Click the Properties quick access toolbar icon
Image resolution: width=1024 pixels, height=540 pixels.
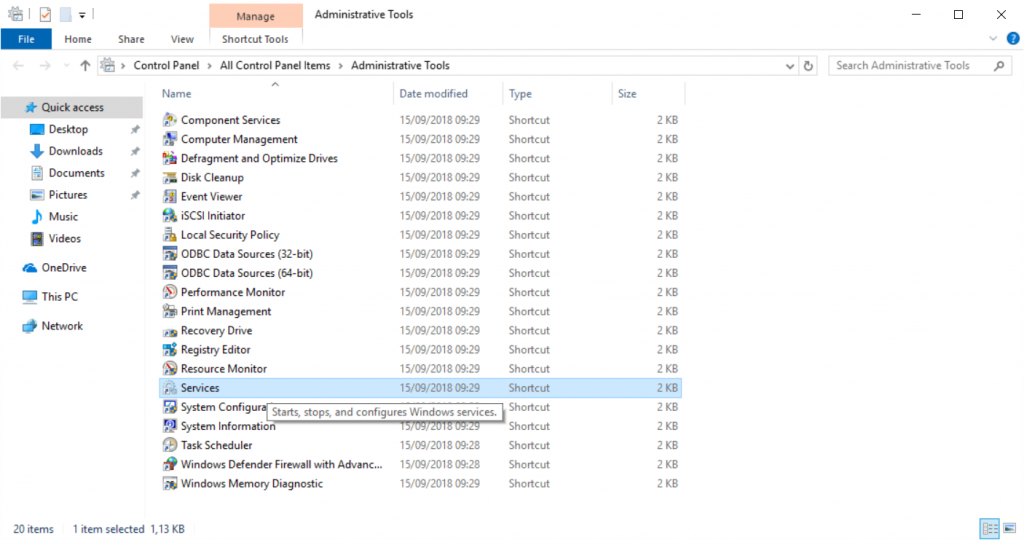(x=45, y=14)
